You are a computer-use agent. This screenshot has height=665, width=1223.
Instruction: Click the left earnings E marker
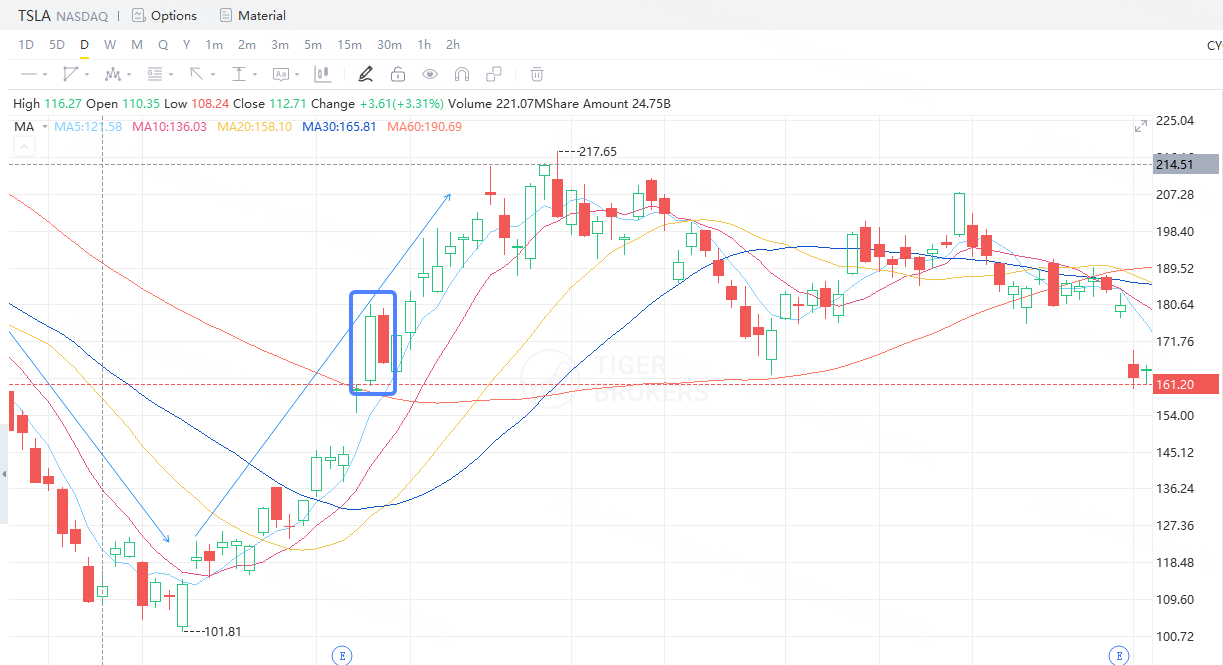[342, 655]
